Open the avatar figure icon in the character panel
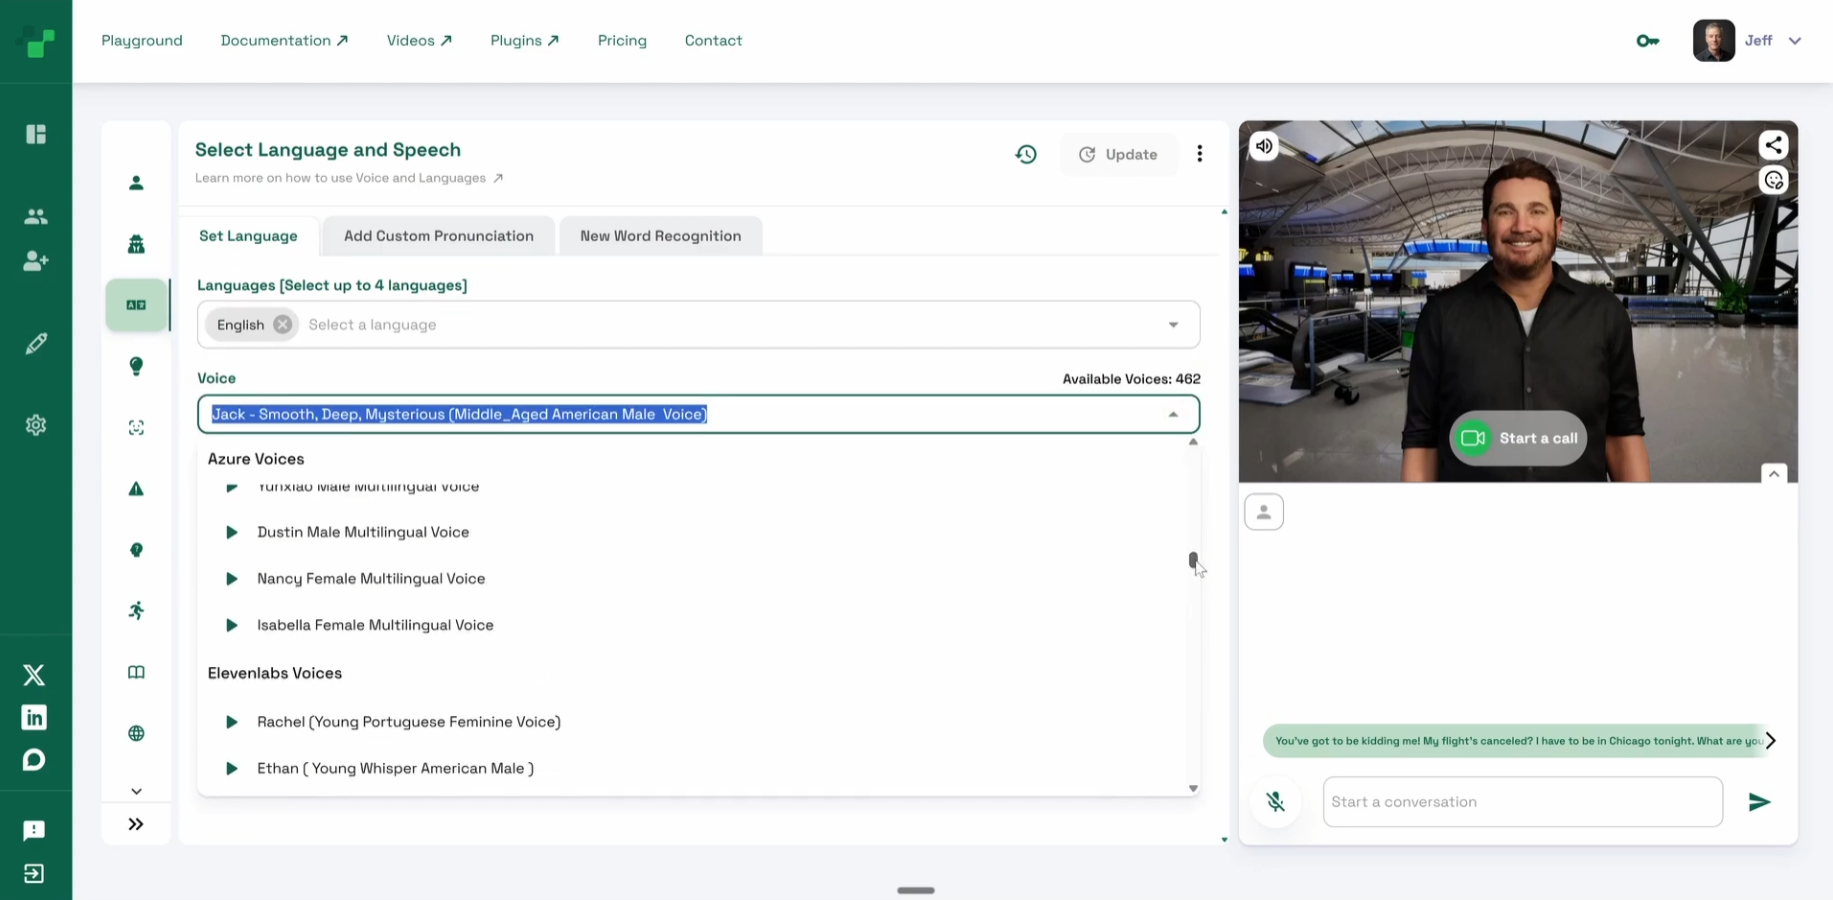Screen dimensions: 1833x900 coord(136,244)
